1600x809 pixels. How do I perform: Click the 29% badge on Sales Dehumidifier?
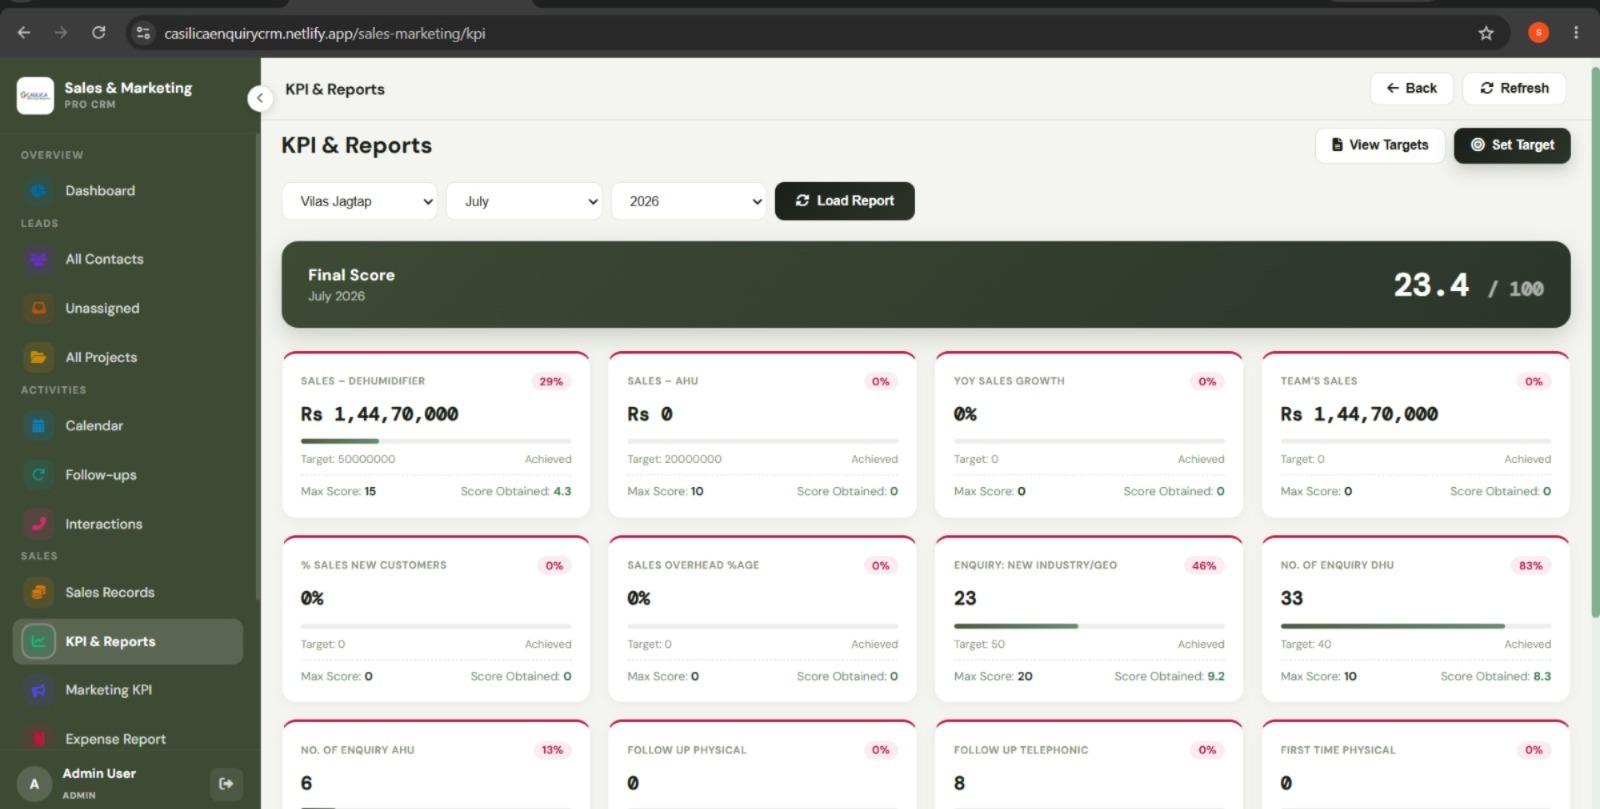pyautogui.click(x=551, y=381)
